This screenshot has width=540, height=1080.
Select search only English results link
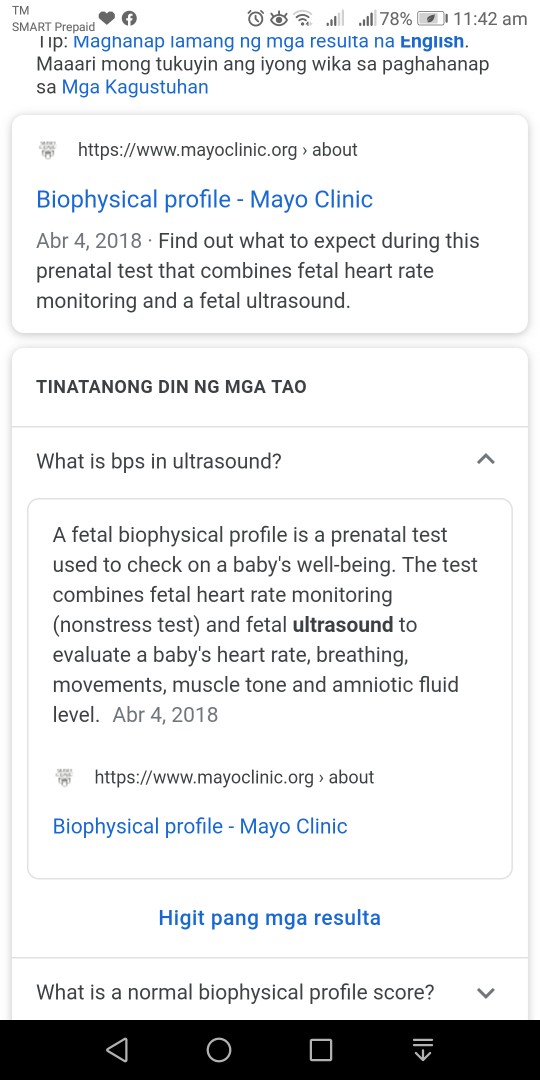[269, 41]
